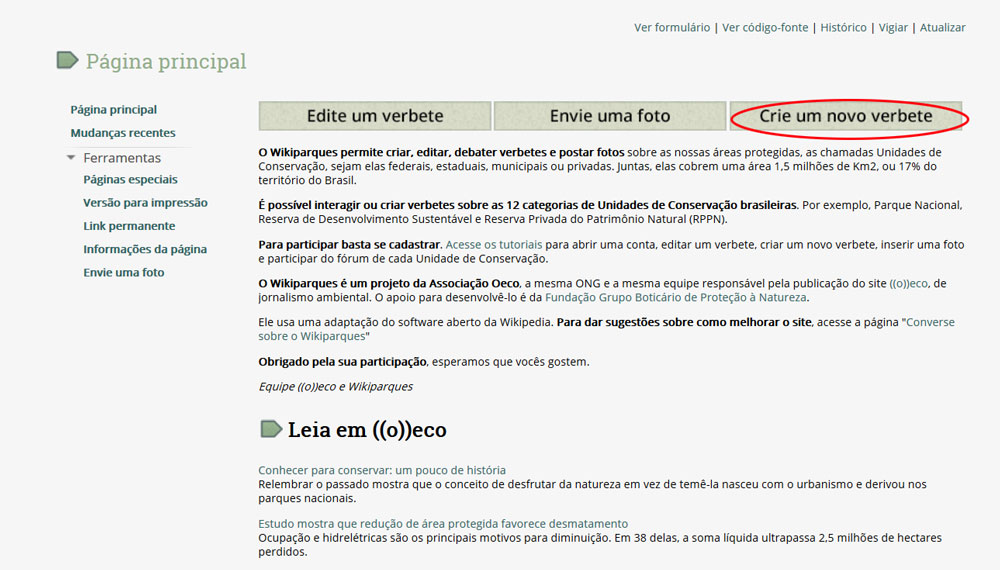This screenshot has height=570, width=1000.
Task: Click the Envie uma foto button
Action: coord(610,116)
